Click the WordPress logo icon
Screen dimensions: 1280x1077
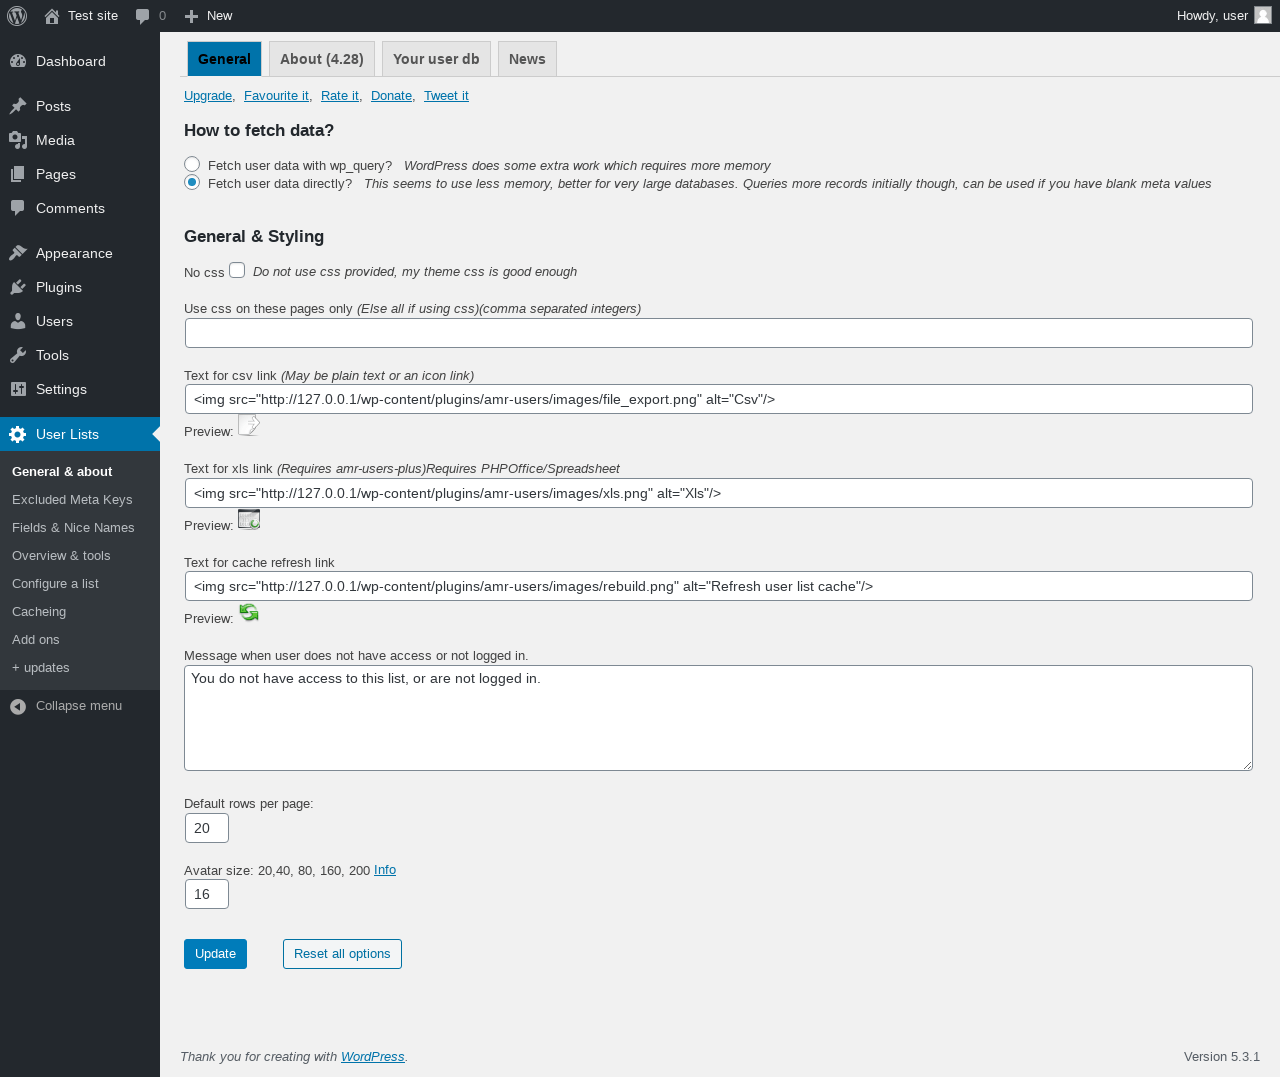click(x=17, y=16)
